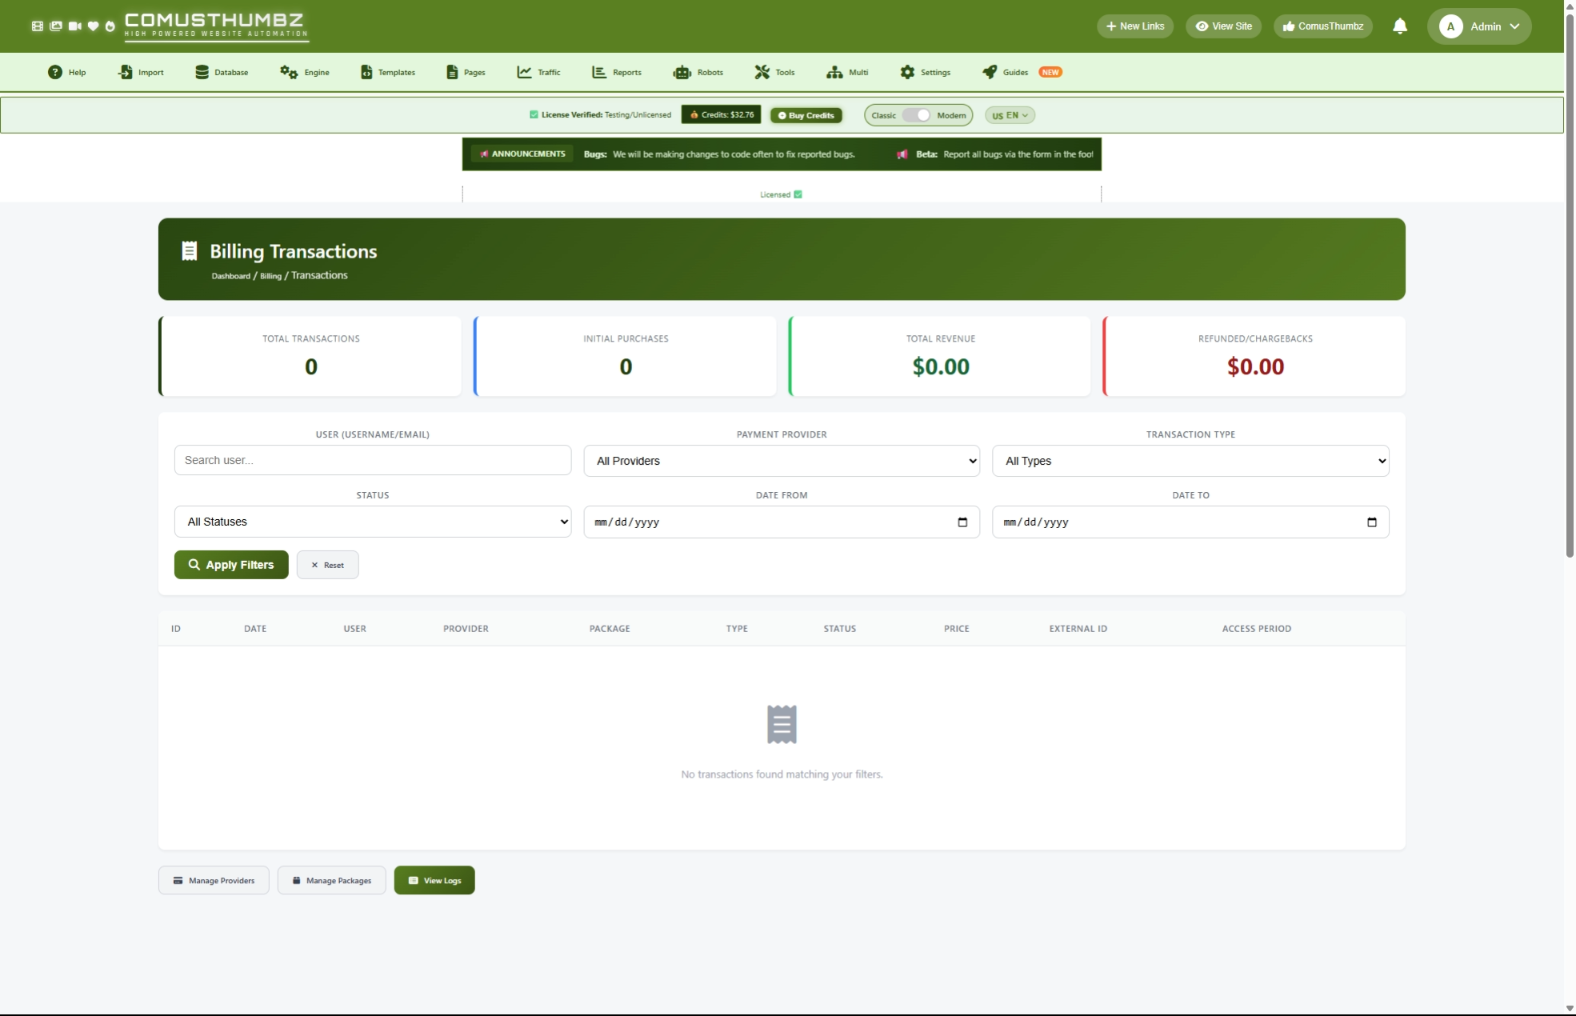Open the Transaction Type dropdown

click(1190, 461)
